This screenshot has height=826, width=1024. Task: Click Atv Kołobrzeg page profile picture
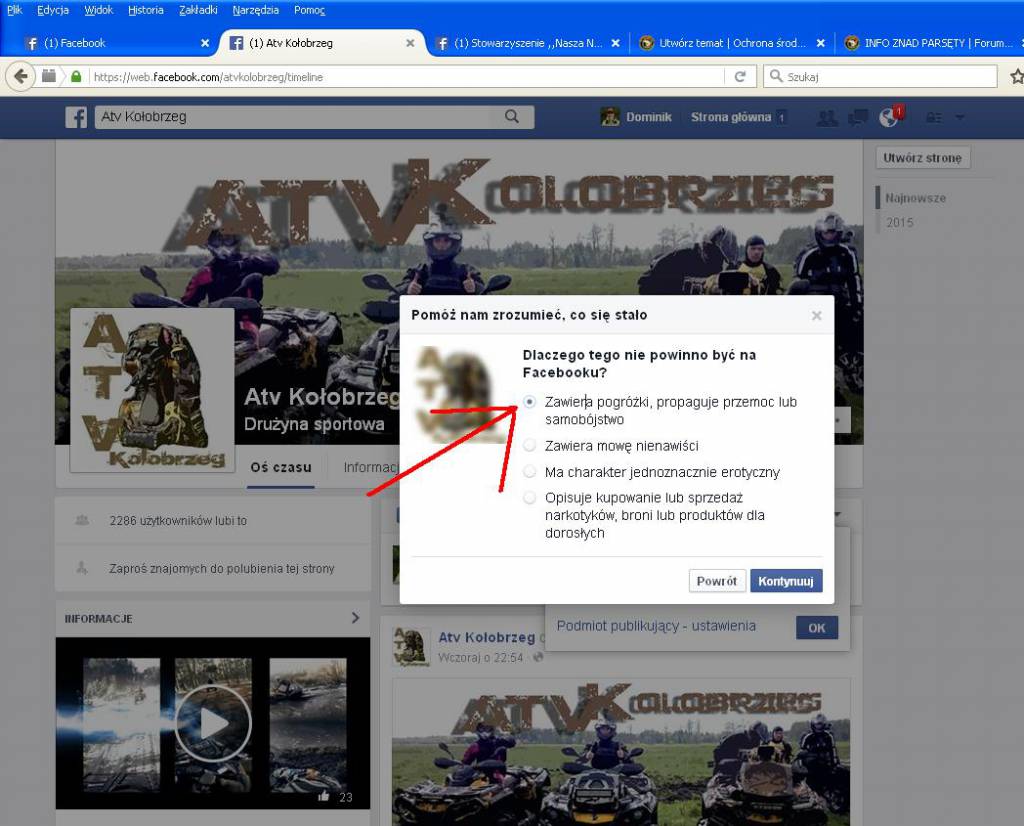click(152, 390)
